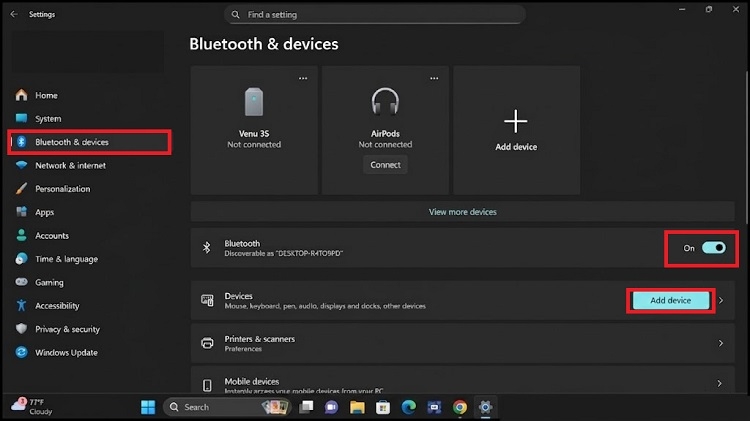Click the Add device button in Devices row

point(671,300)
